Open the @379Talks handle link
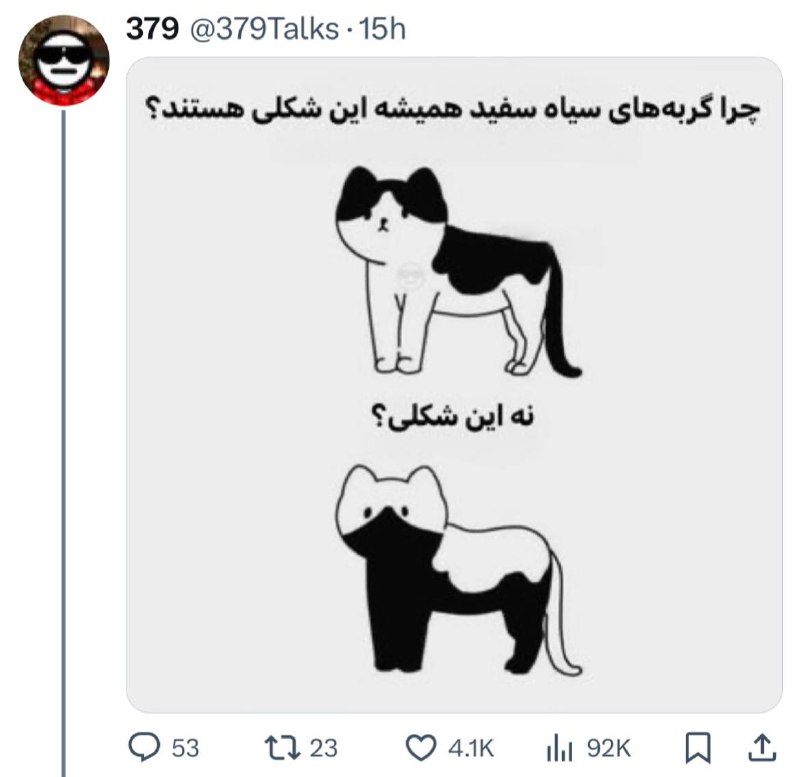 pos(264,29)
